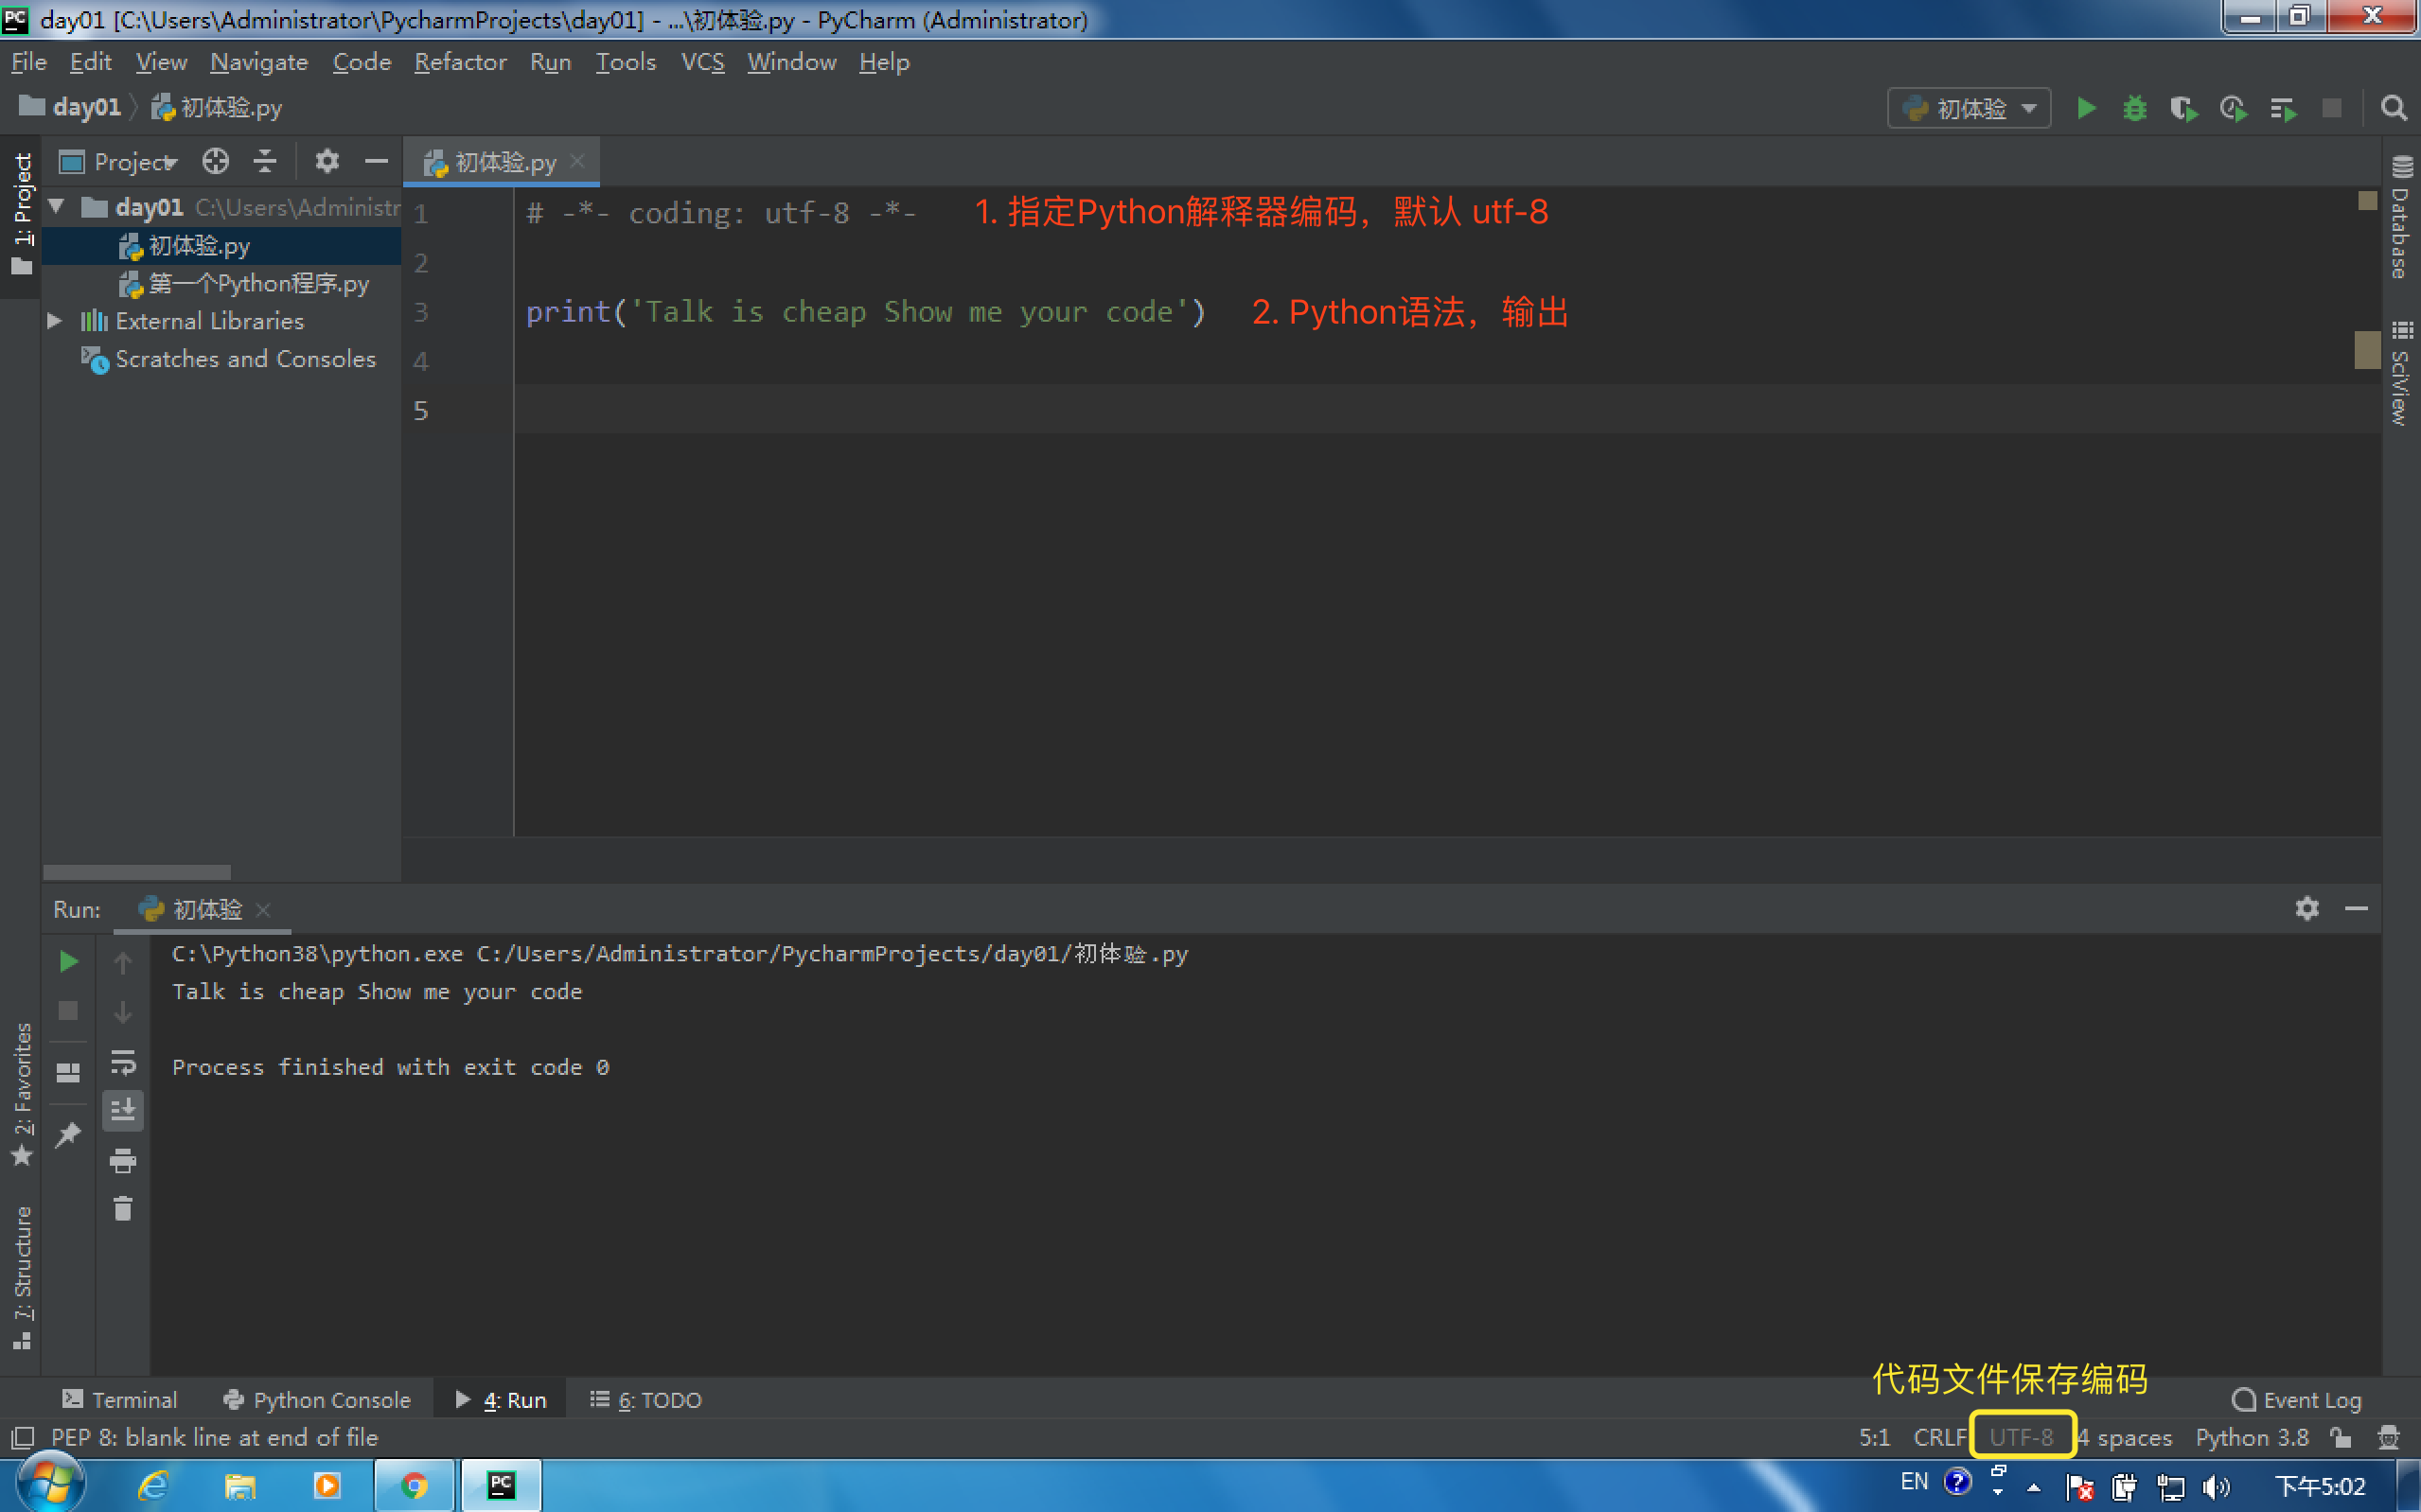Clear all output with trash icon
2421x1512 pixels.
pyautogui.click(x=123, y=1209)
